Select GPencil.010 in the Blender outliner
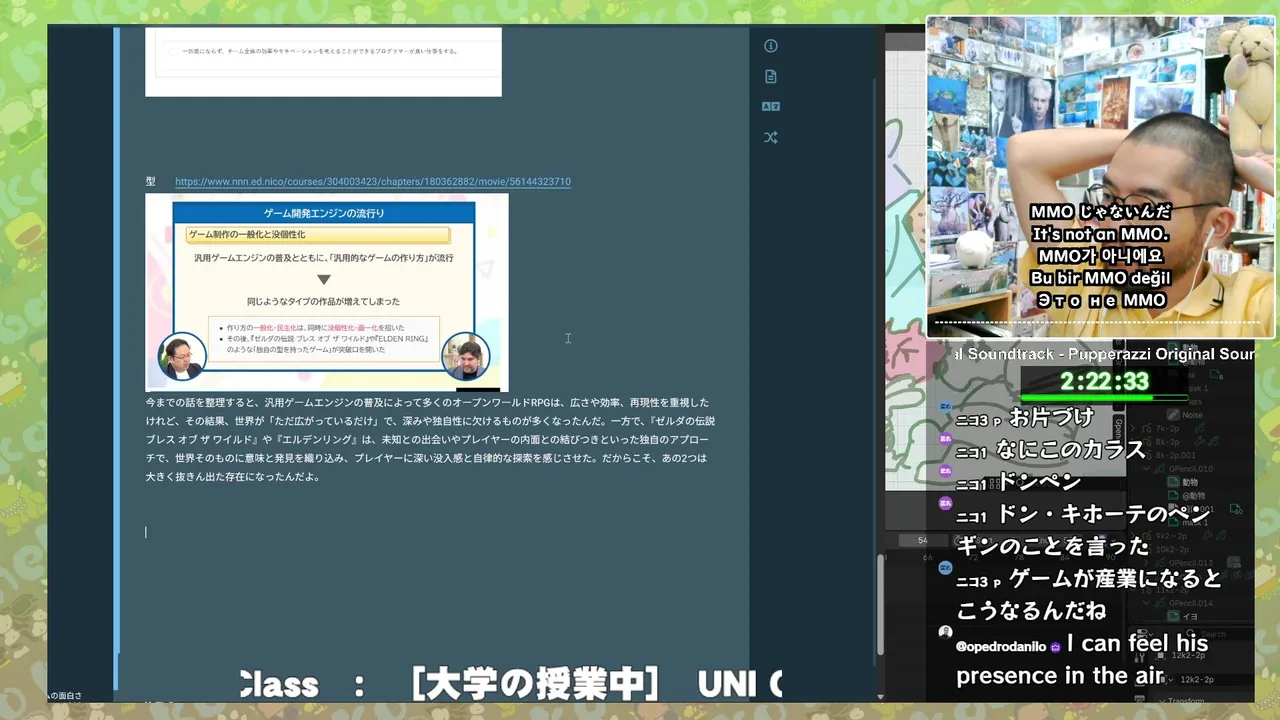 [x=1190, y=468]
